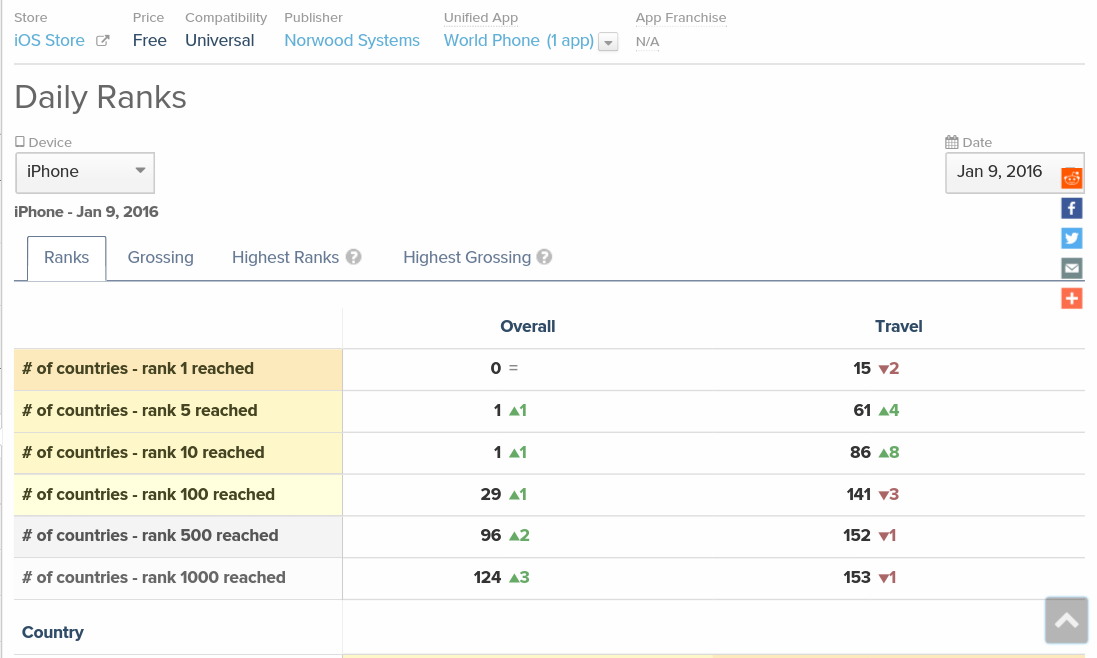Image resolution: width=1097 pixels, height=658 pixels.
Task: Click help icon next to Highest Ranks
Action: pyautogui.click(x=353, y=257)
